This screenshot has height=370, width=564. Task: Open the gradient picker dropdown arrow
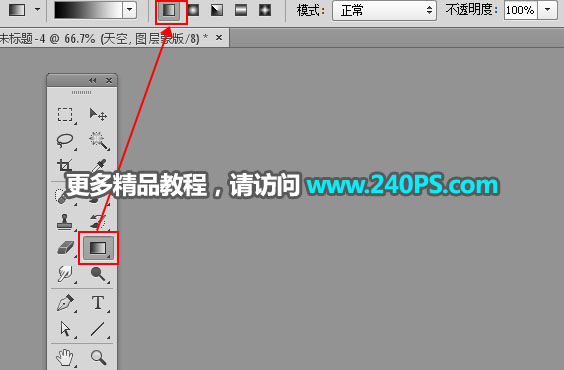[129, 10]
